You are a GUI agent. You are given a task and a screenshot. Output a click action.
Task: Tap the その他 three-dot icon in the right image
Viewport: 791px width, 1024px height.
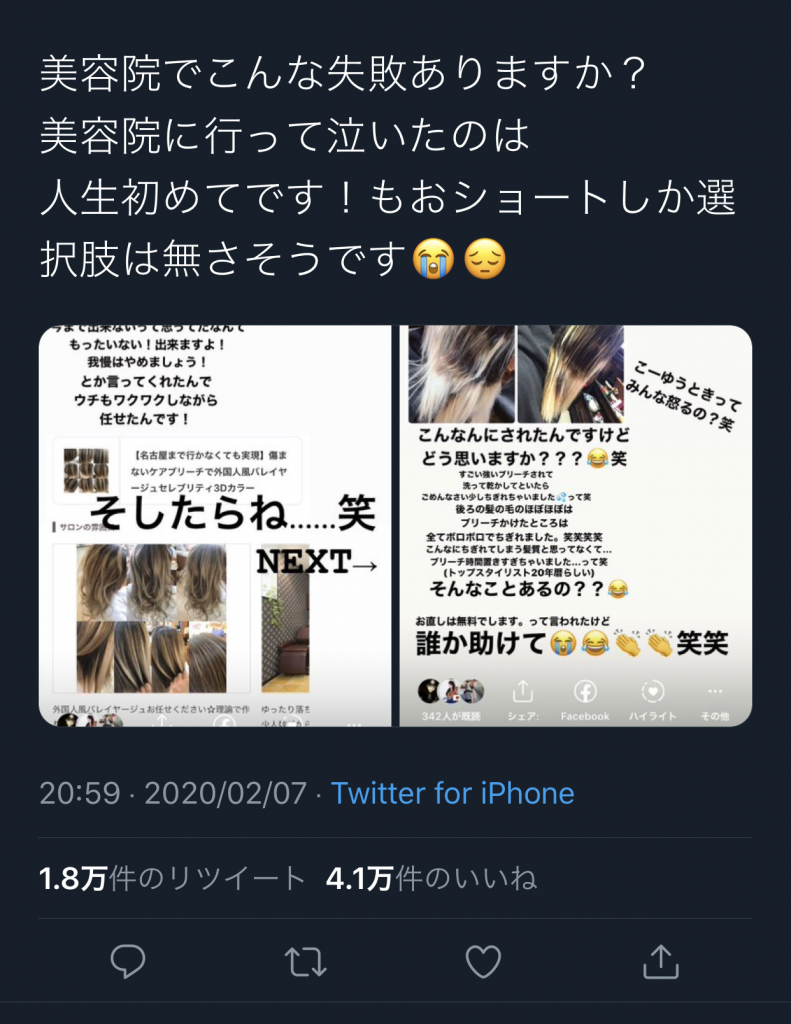[715, 691]
